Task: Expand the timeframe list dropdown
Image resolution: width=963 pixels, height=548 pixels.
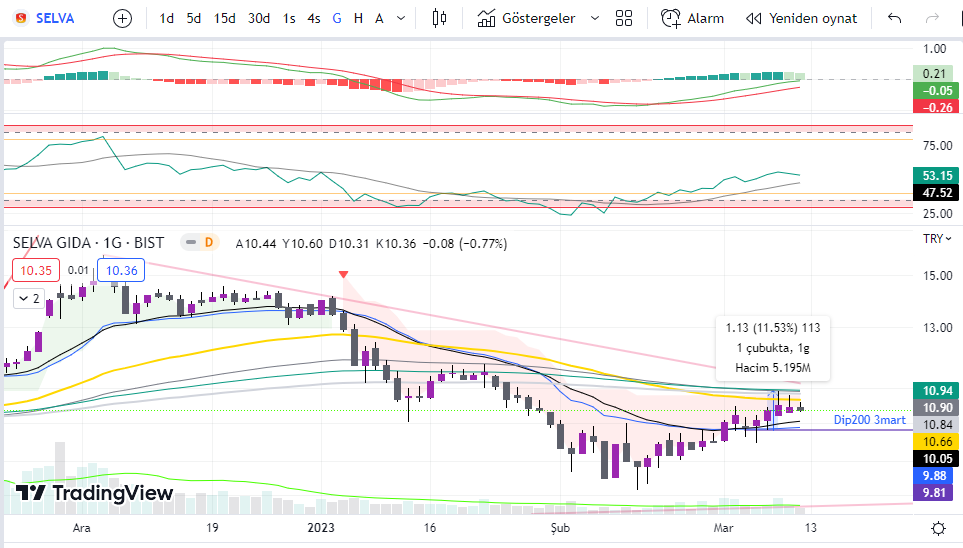Action: 401,18
